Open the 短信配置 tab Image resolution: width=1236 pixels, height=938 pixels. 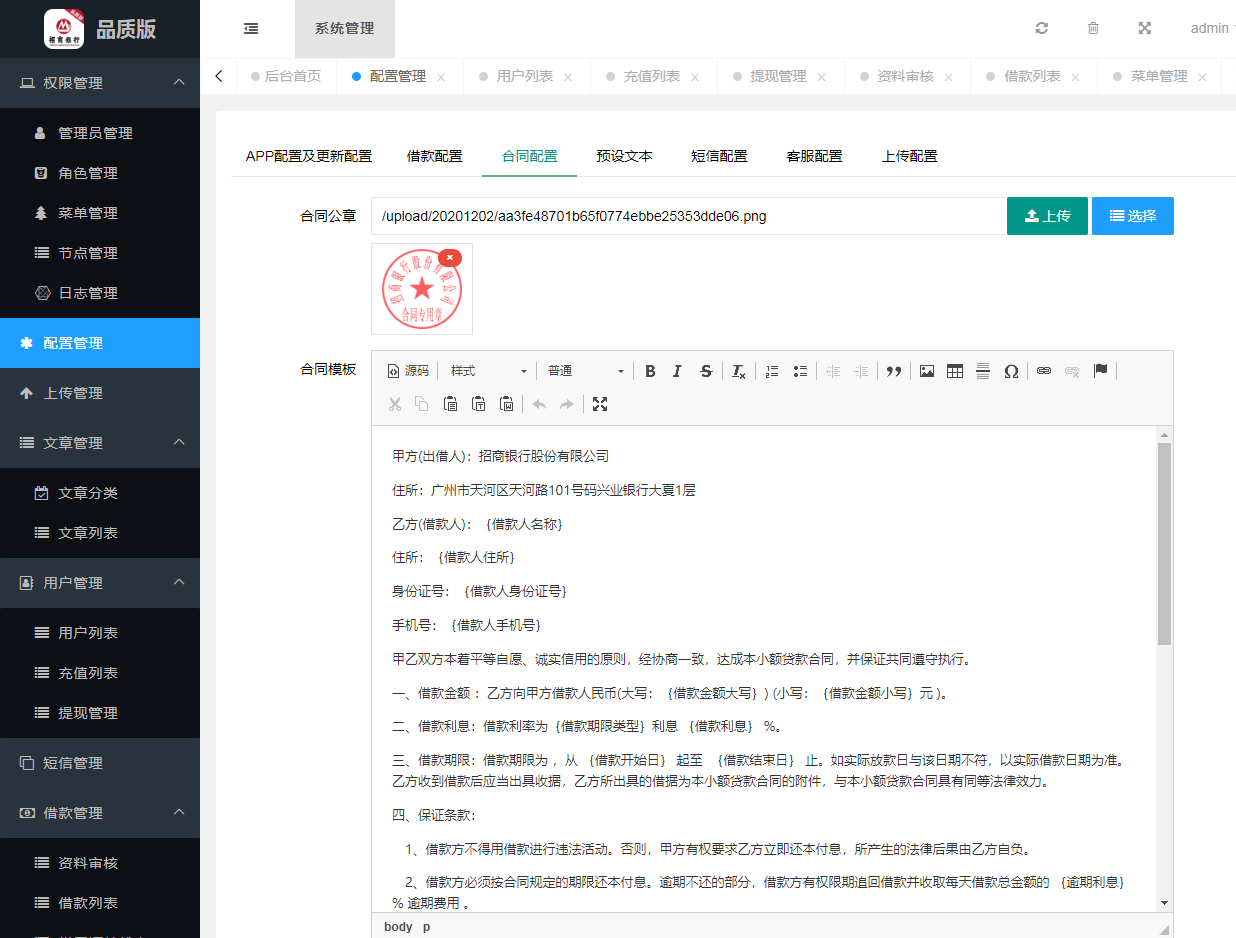click(x=719, y=156)
